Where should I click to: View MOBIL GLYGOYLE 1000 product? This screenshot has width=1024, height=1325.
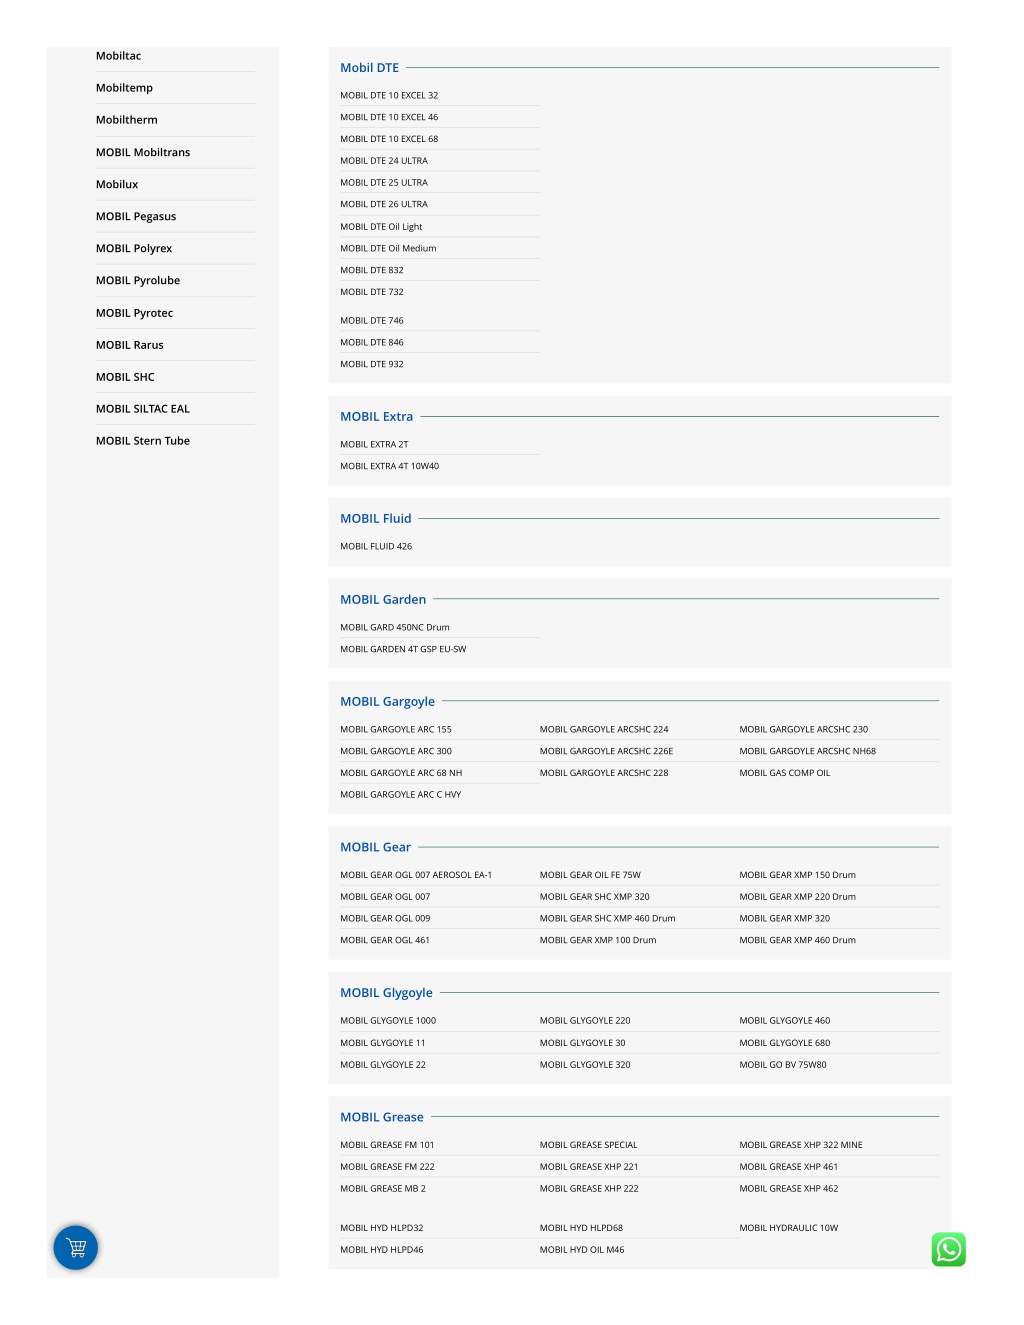click(388, 1021)
